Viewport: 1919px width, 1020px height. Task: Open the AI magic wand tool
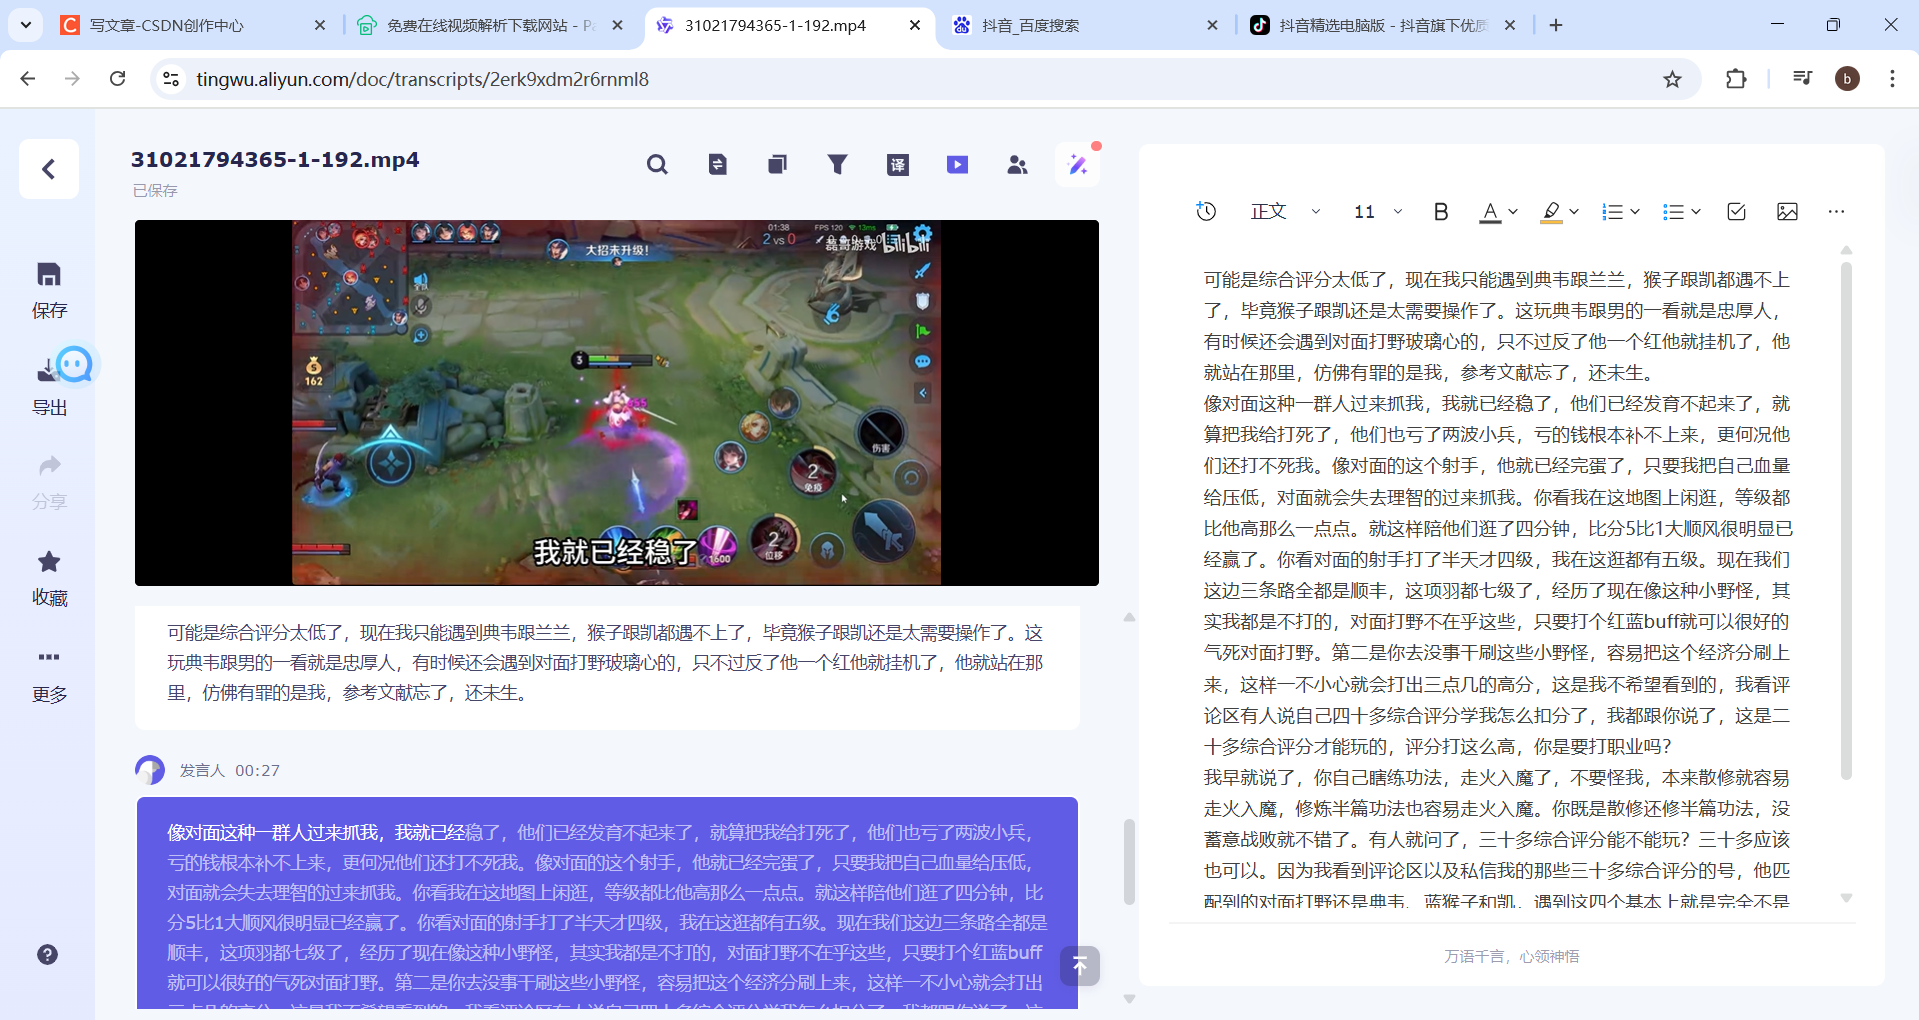tap(1078, 165)
